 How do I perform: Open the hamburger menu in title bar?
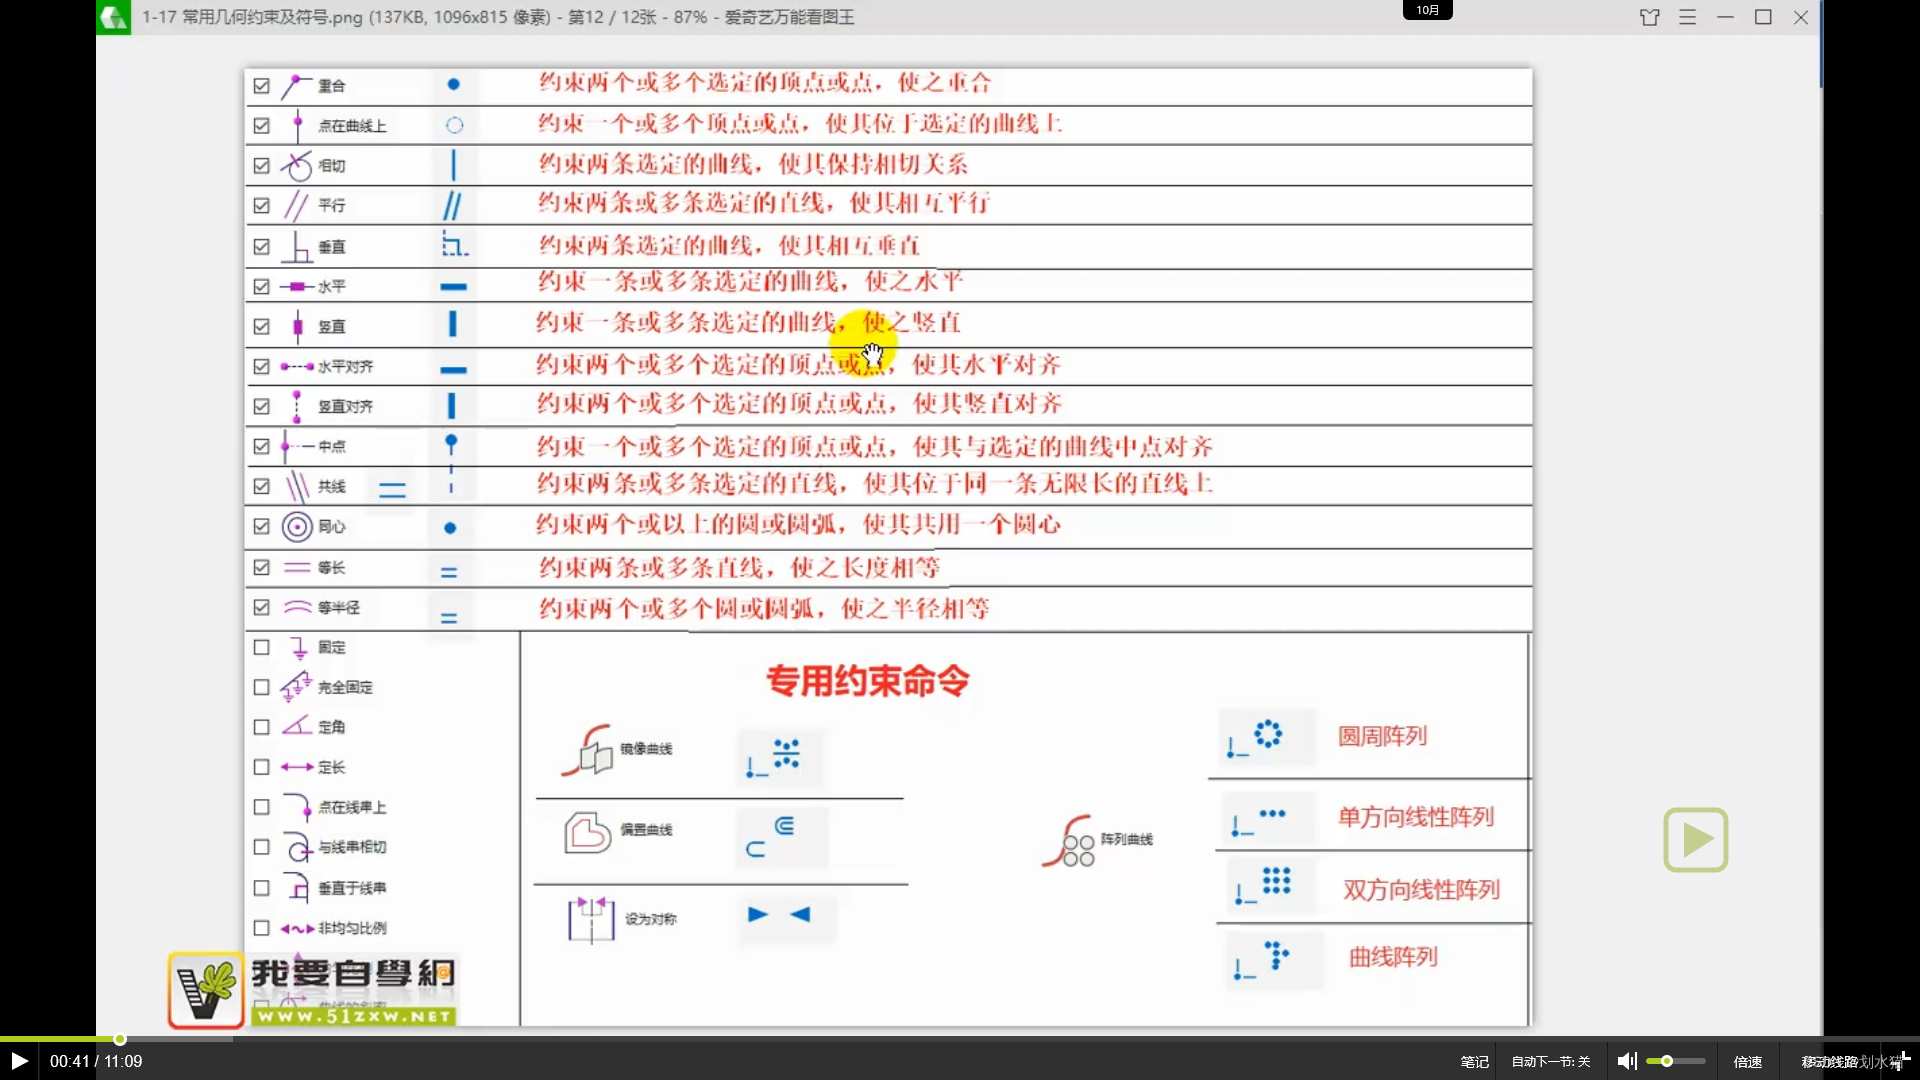(x=1688, y=17)
